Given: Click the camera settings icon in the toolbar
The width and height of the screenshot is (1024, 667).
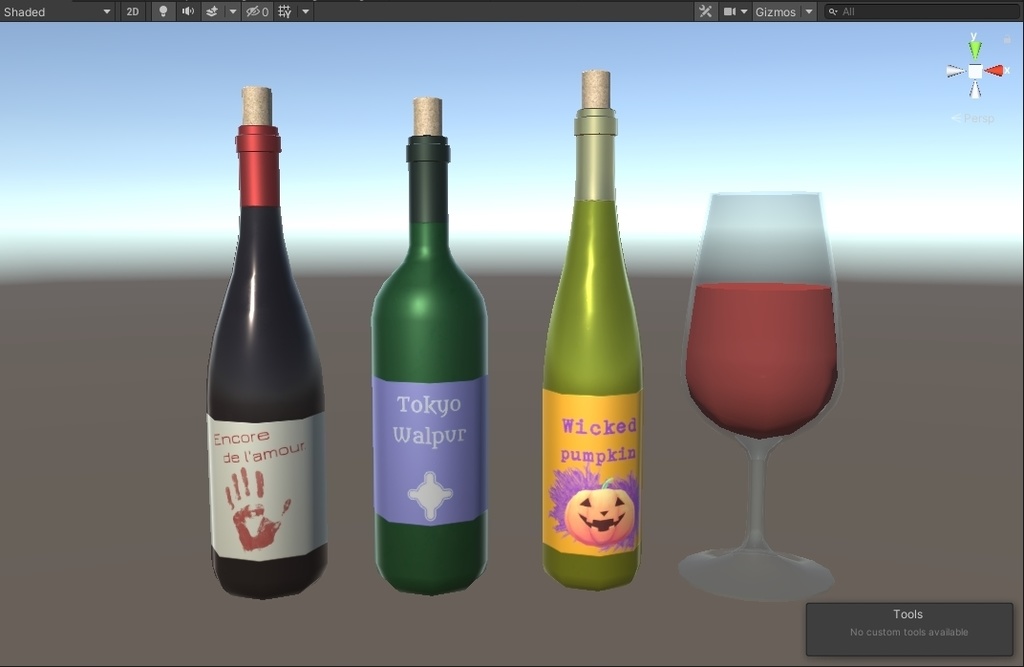Looking at the screenshot, I should tap(729, 11).
